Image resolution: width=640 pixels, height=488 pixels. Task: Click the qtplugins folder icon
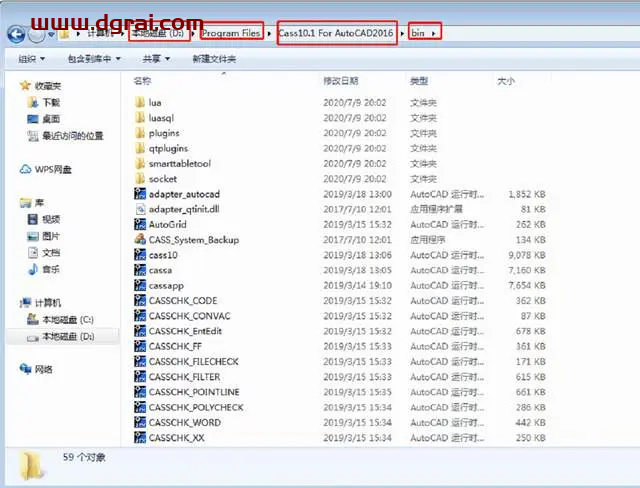pos(140,148)
